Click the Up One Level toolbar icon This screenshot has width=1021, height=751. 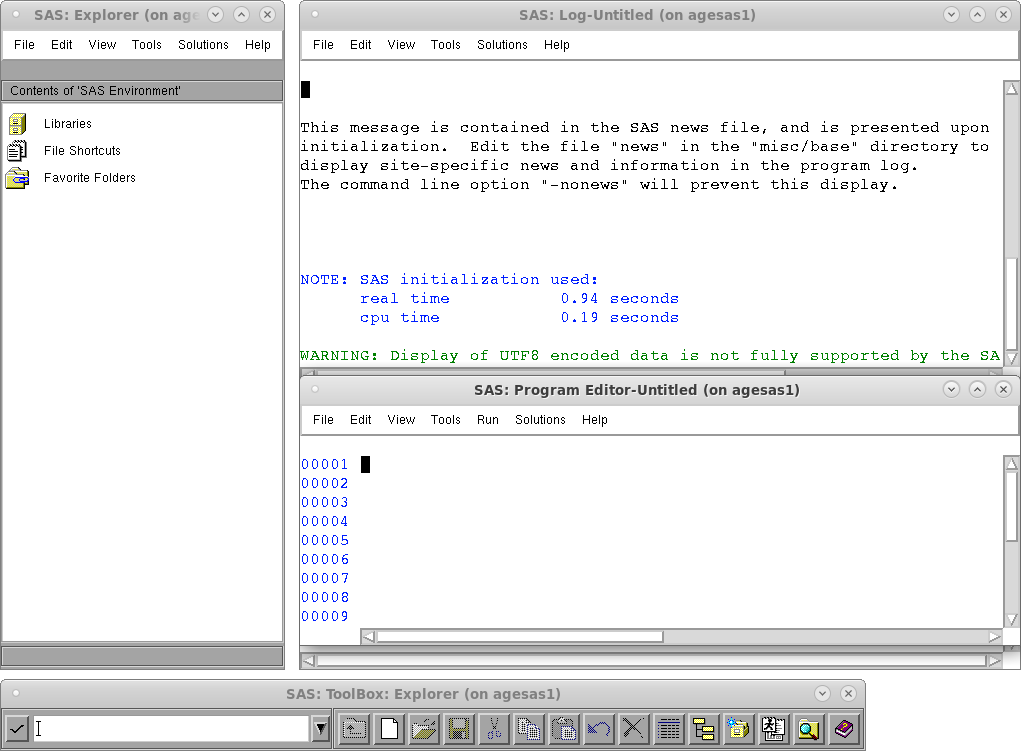coord(355,729)
